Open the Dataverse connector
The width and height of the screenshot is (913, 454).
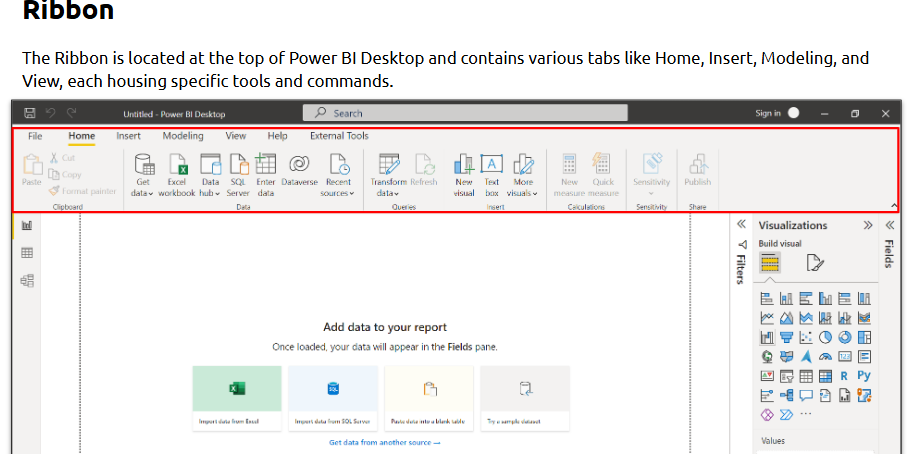point(299,170)
